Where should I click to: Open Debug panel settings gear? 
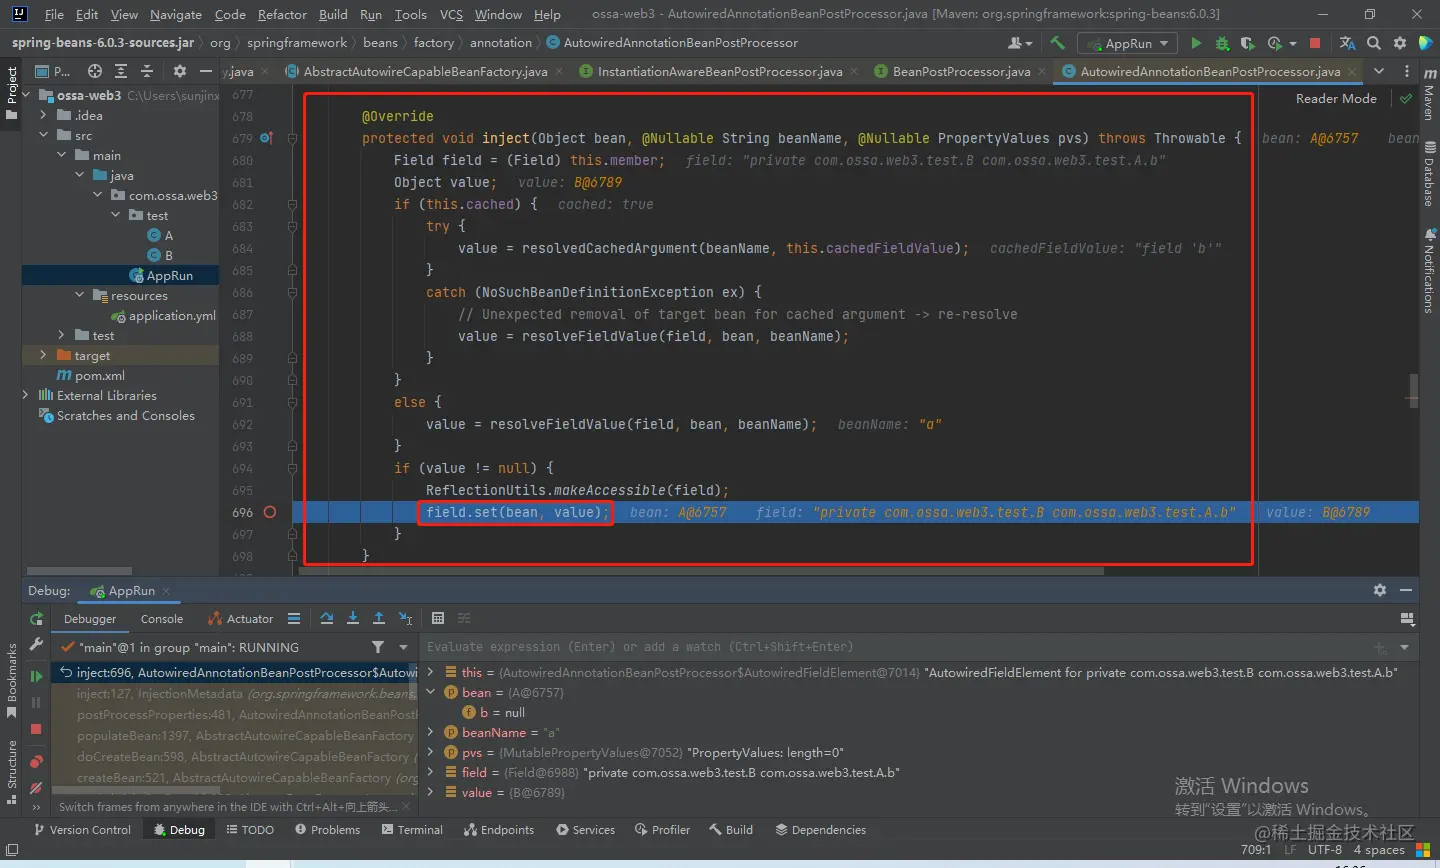point(1380,590)
